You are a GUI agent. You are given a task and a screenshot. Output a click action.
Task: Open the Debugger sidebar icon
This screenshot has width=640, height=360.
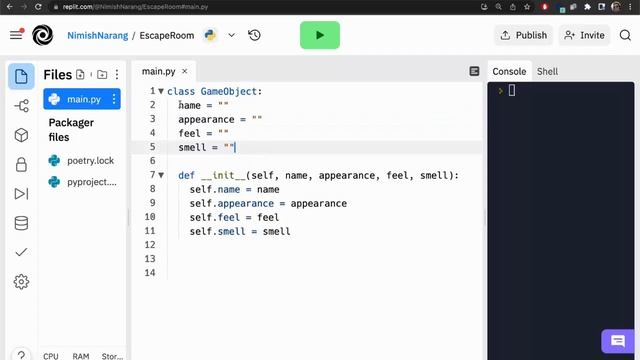click(21, 193)
